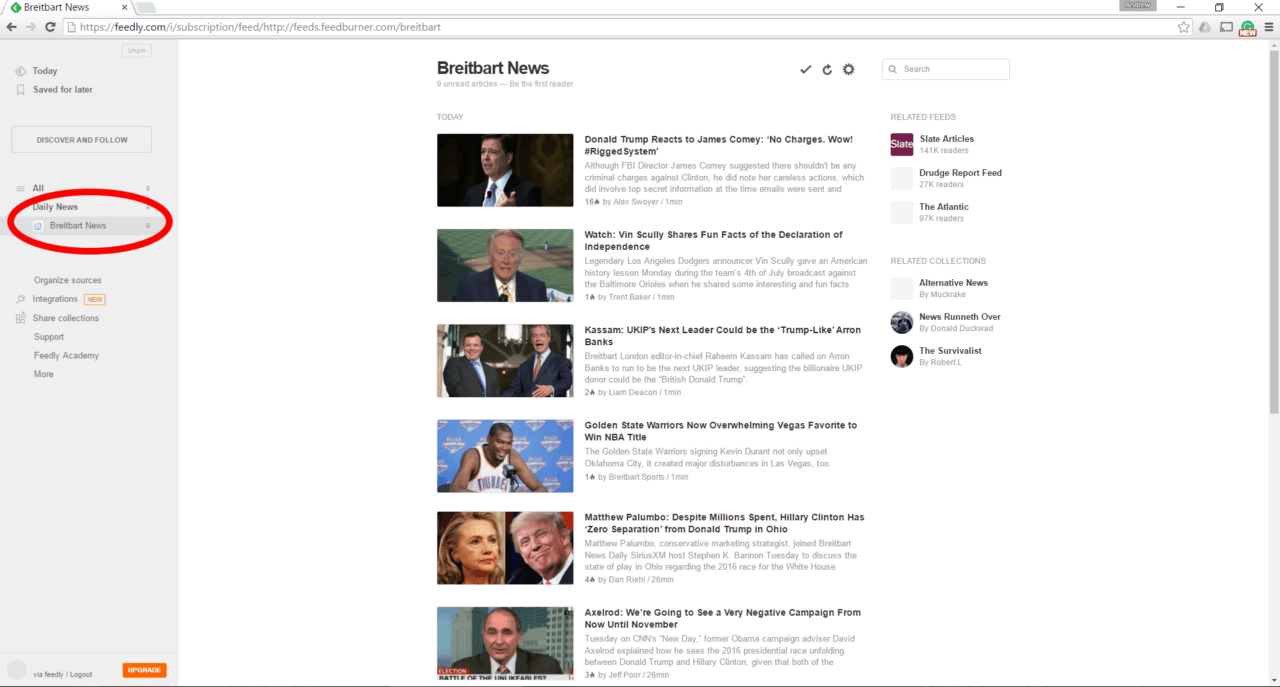Open the Support link
1280x687 pixels.
point(49,337)
